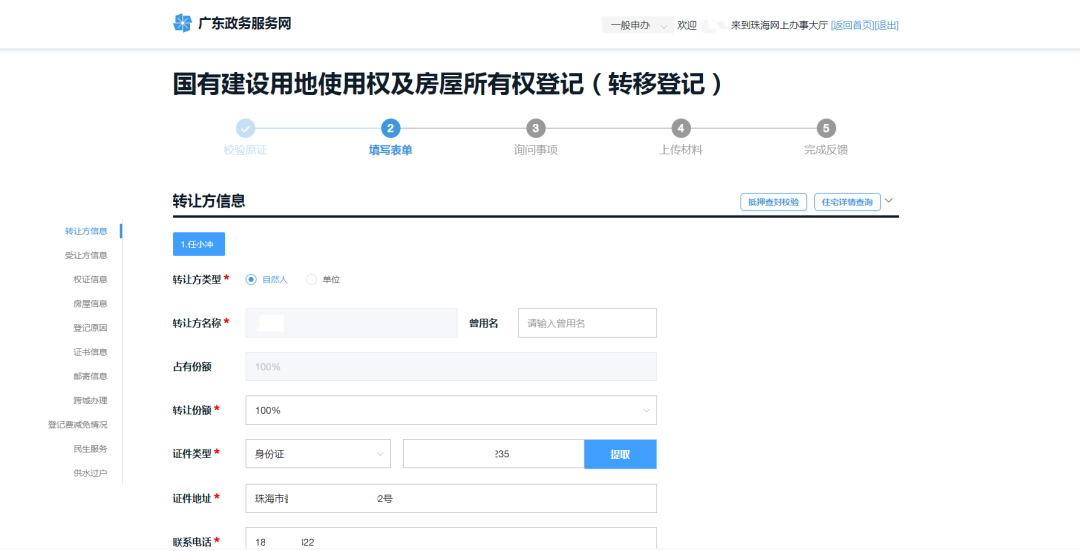
Task: Click the 住宅详情查询 button
Action: click(846, 202)
